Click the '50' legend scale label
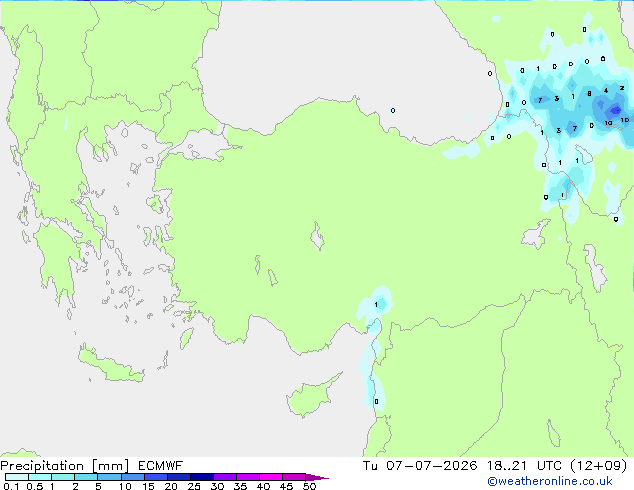Viewport: 634px width, 490px height. (x=309, y=486)
